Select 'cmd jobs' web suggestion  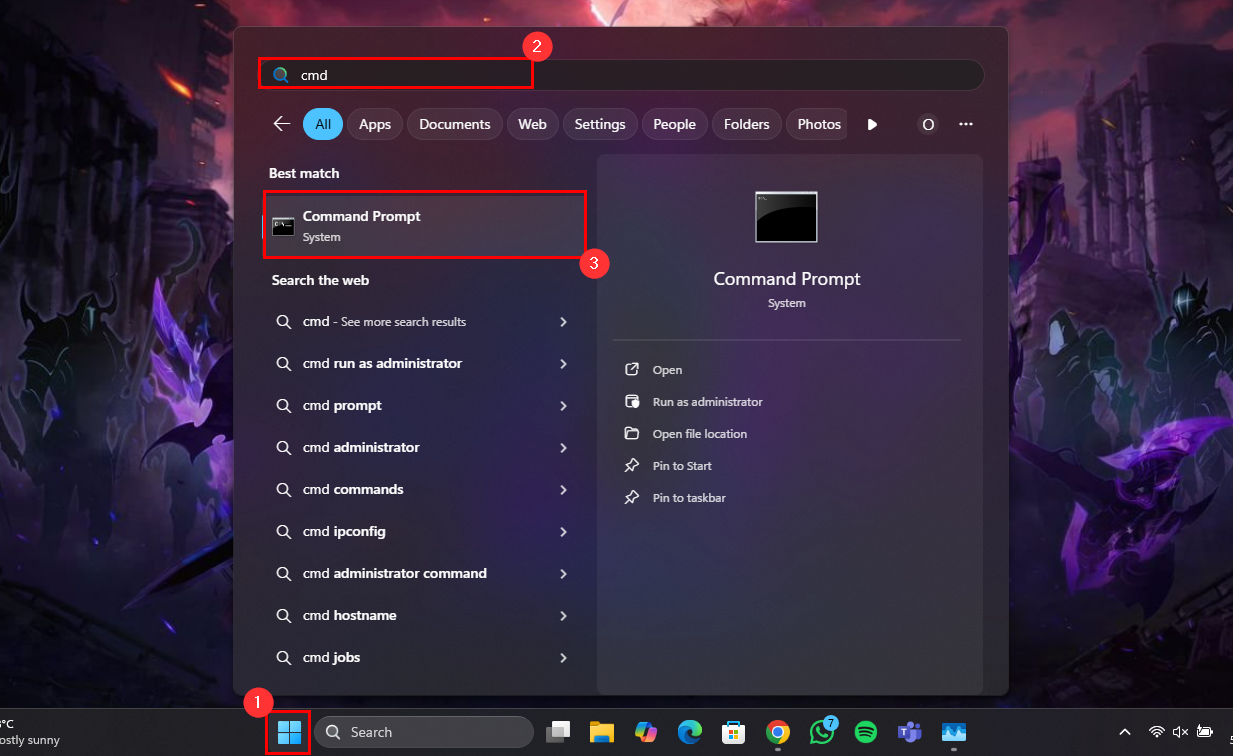[423, 658]
